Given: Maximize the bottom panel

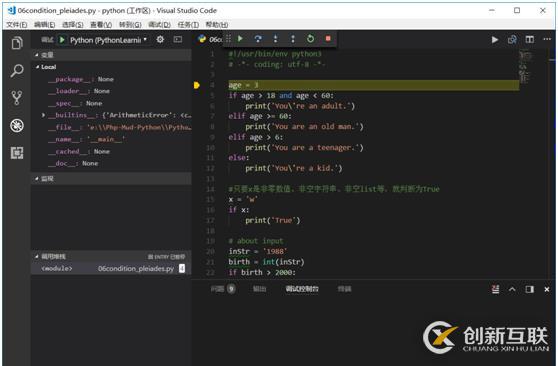Looking at the screenshot, I should pyautogui.click(x=512, y=289).
